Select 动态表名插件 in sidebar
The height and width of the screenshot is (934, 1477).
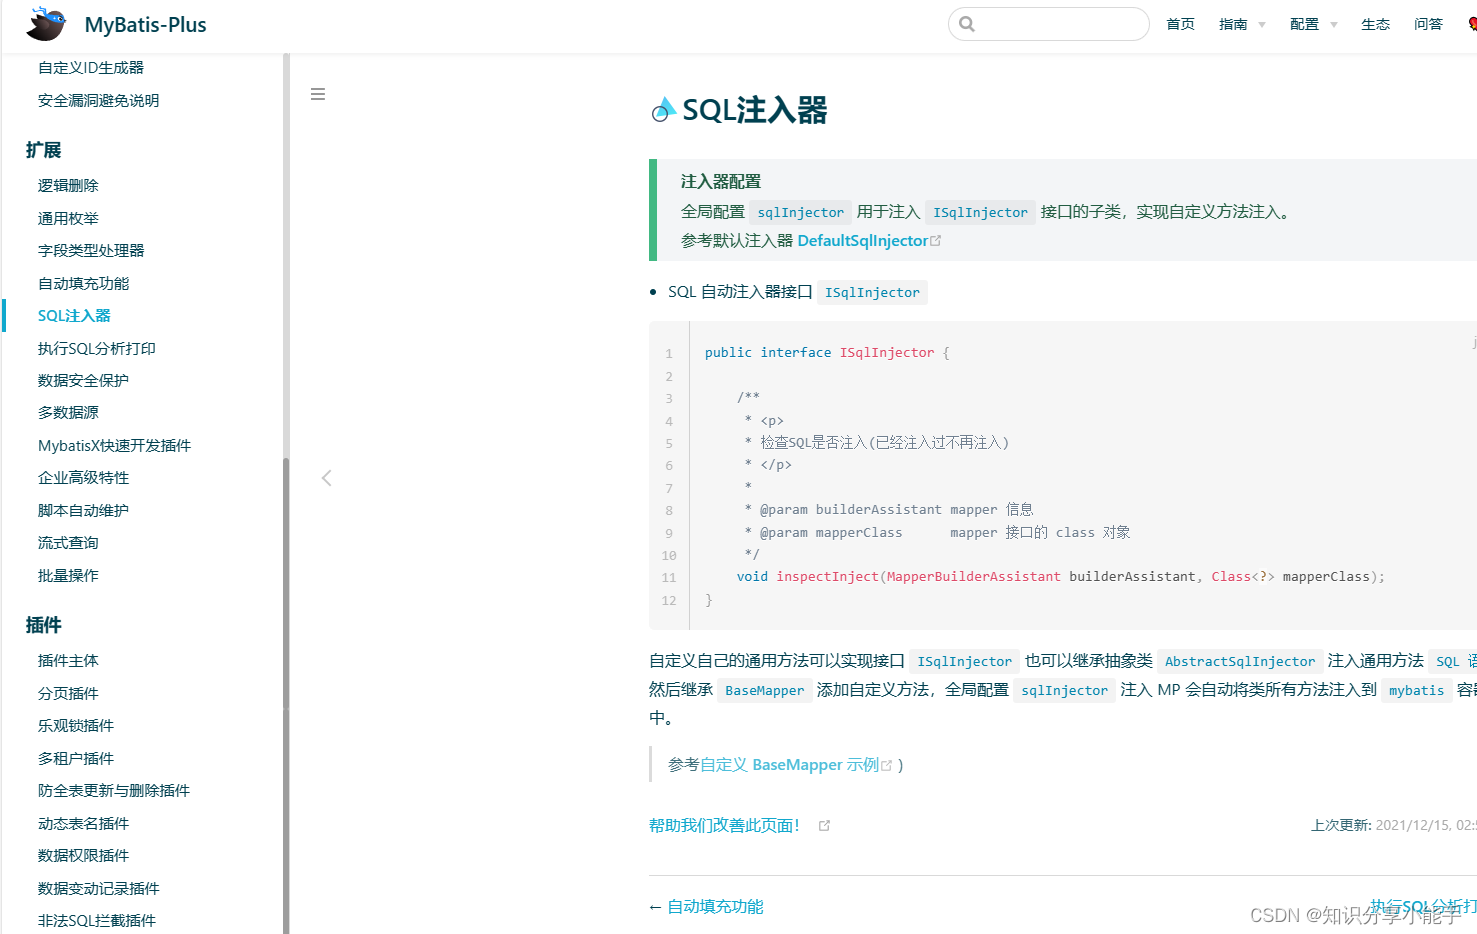pyautogui.click(x=83, y=824)
